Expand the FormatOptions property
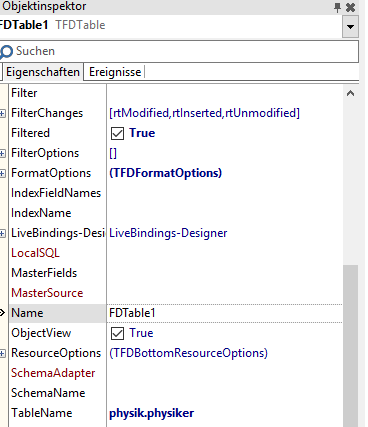The image size is (368, 427). coord(3,173)
